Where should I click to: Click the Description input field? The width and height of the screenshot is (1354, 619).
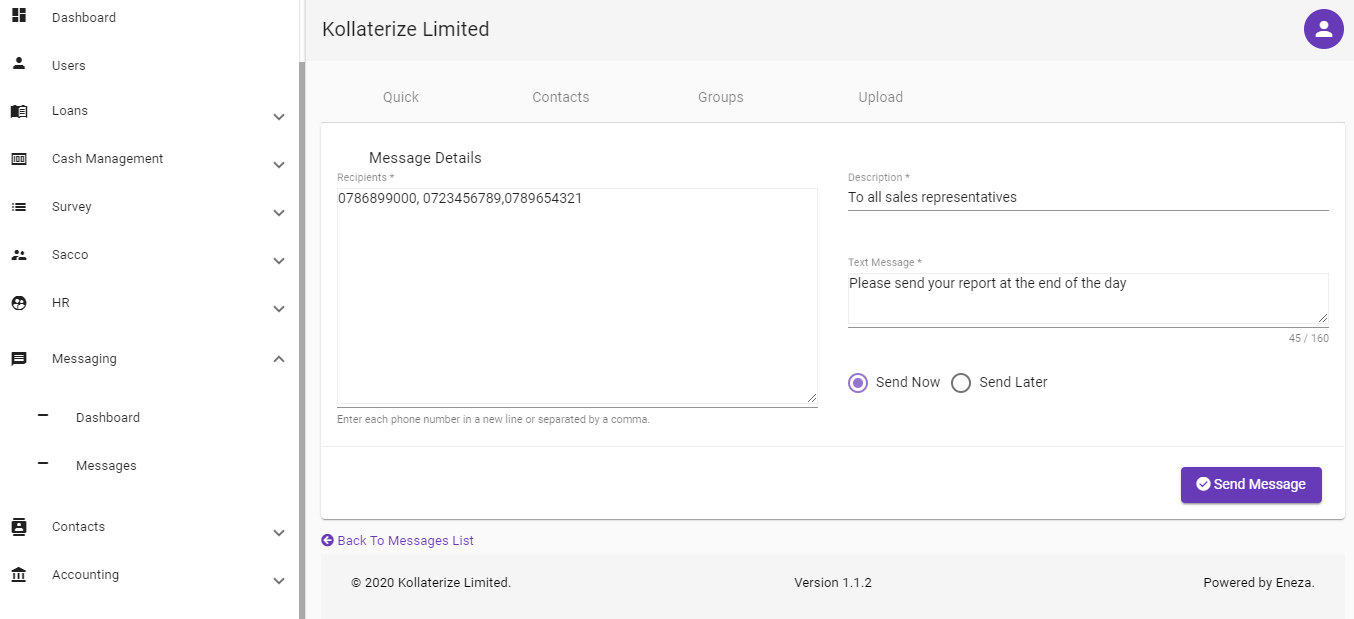(1088, 198)
